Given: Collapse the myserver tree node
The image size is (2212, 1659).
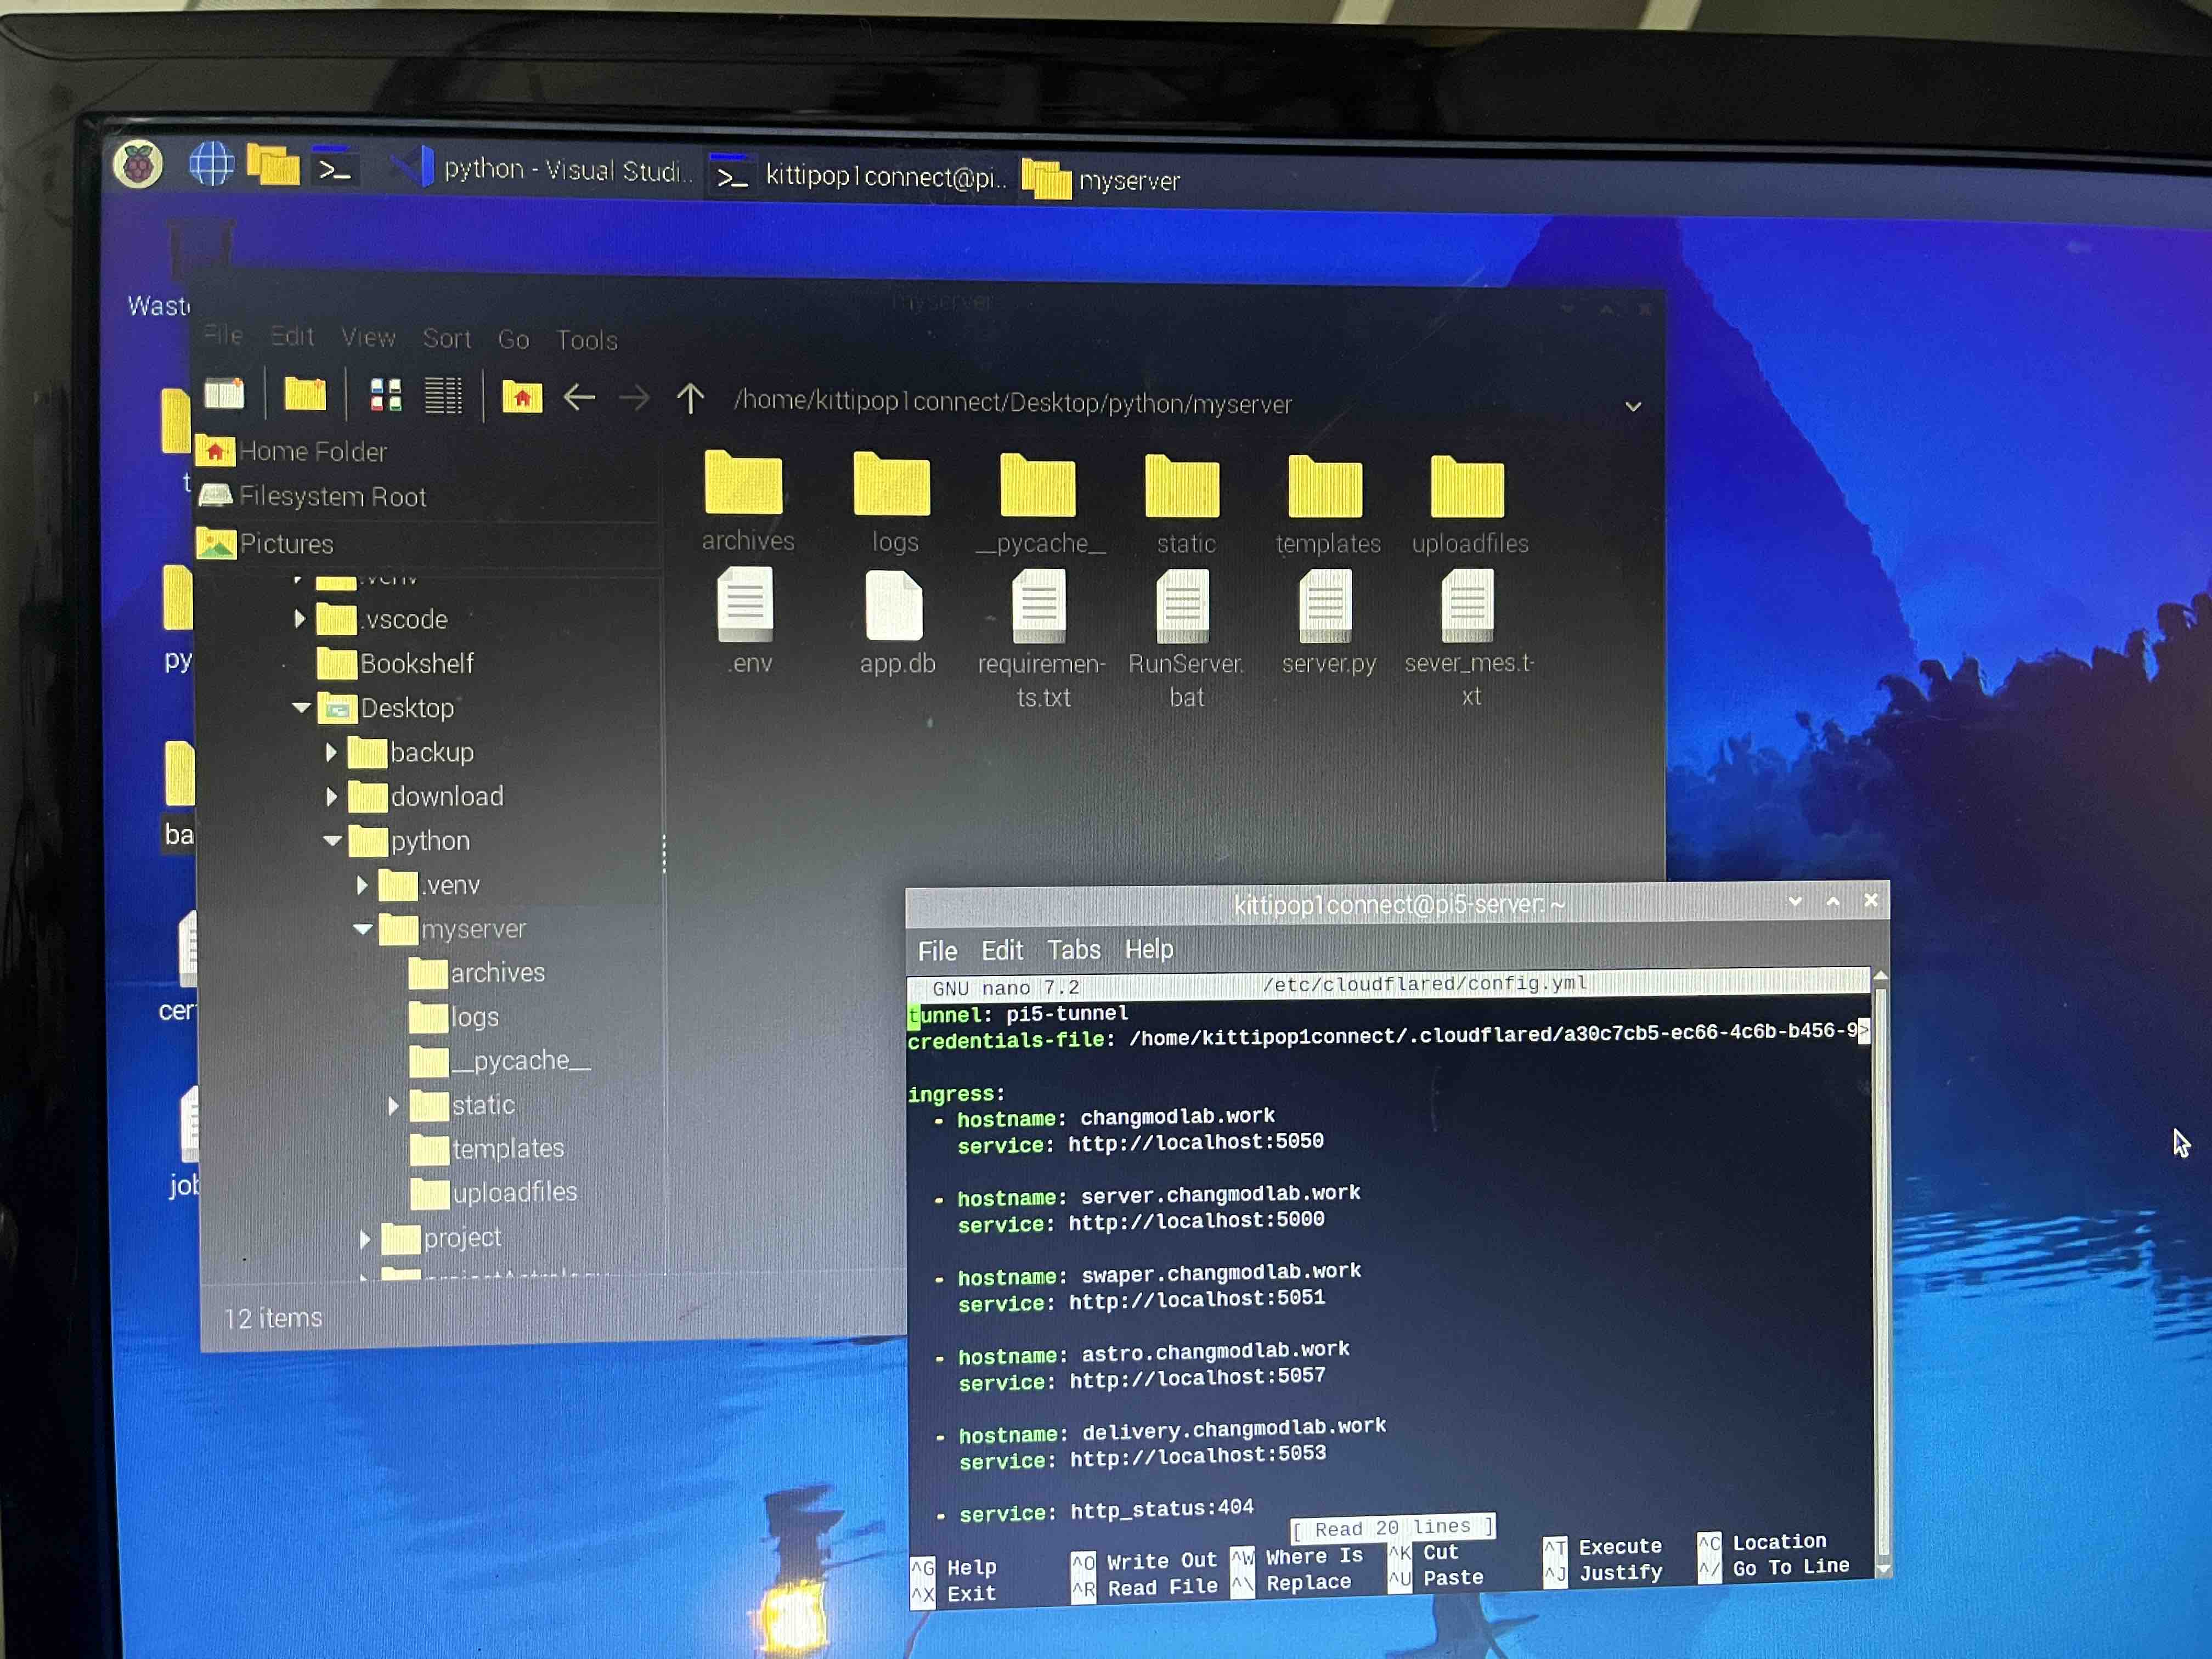Looking at the screenshot, I should 363,929.
